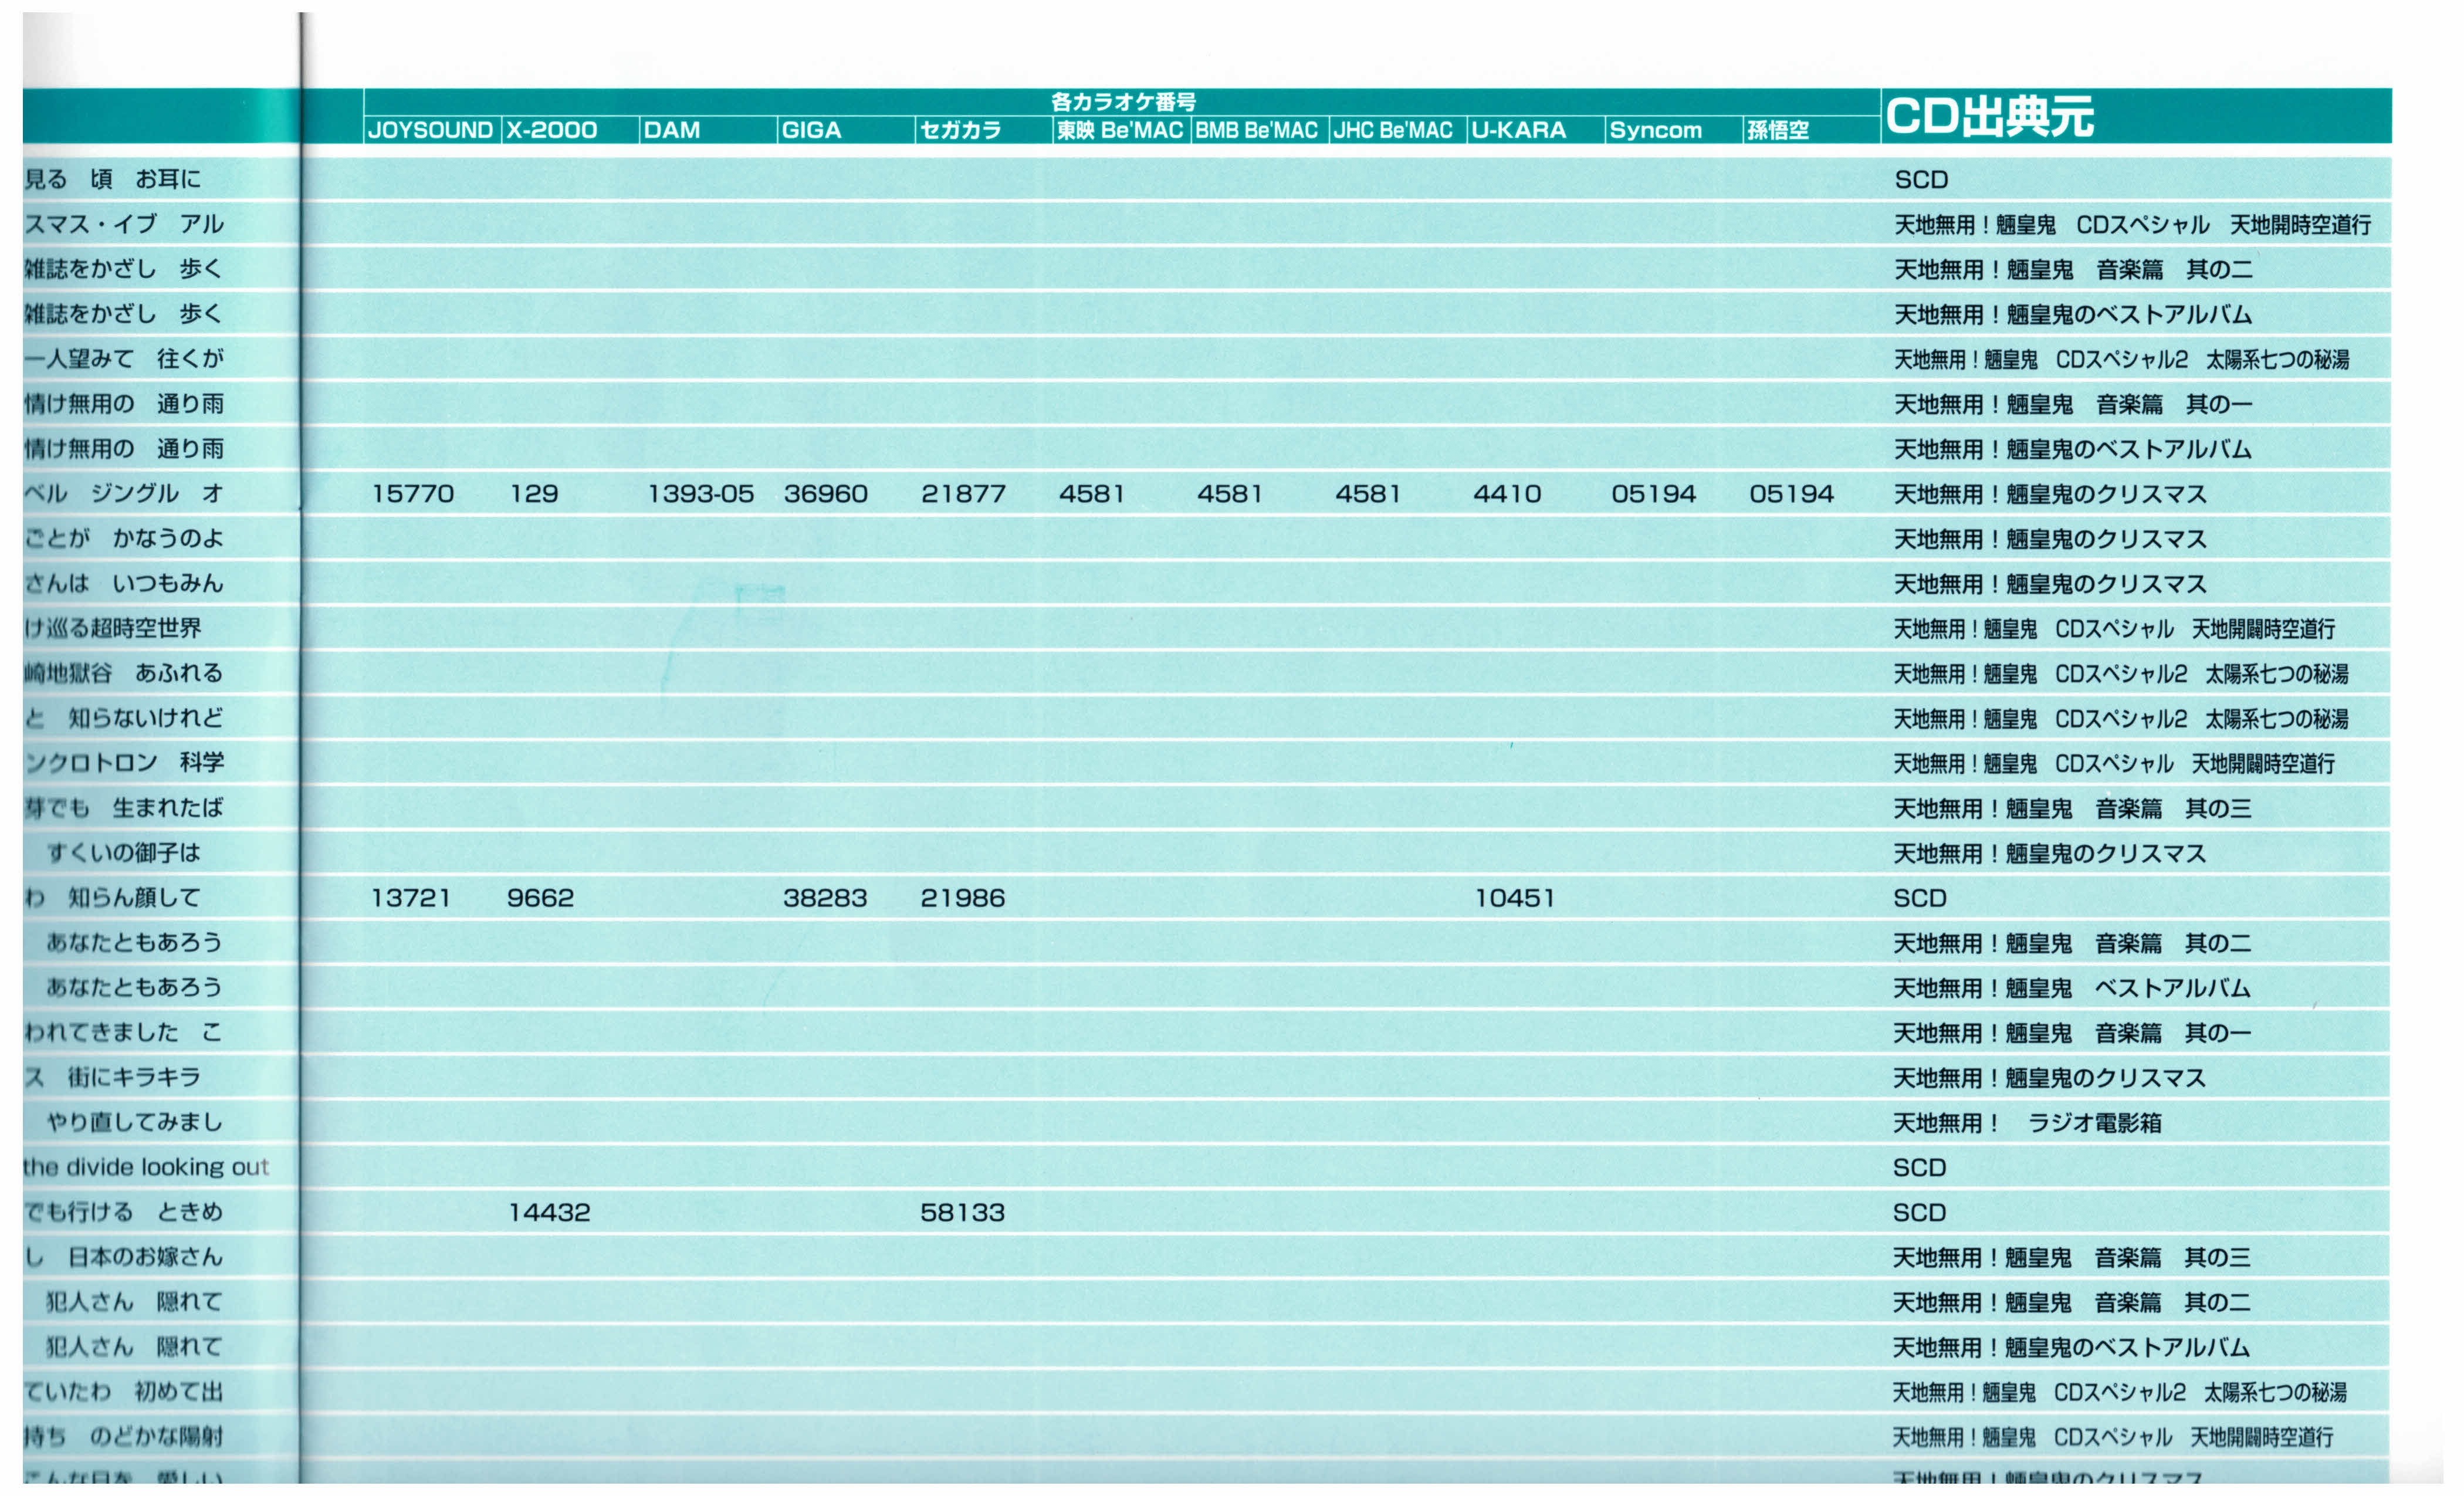This screenshot has width=2464, height=1496.
Task: Select the DAM column header
Action: (671, 131)
